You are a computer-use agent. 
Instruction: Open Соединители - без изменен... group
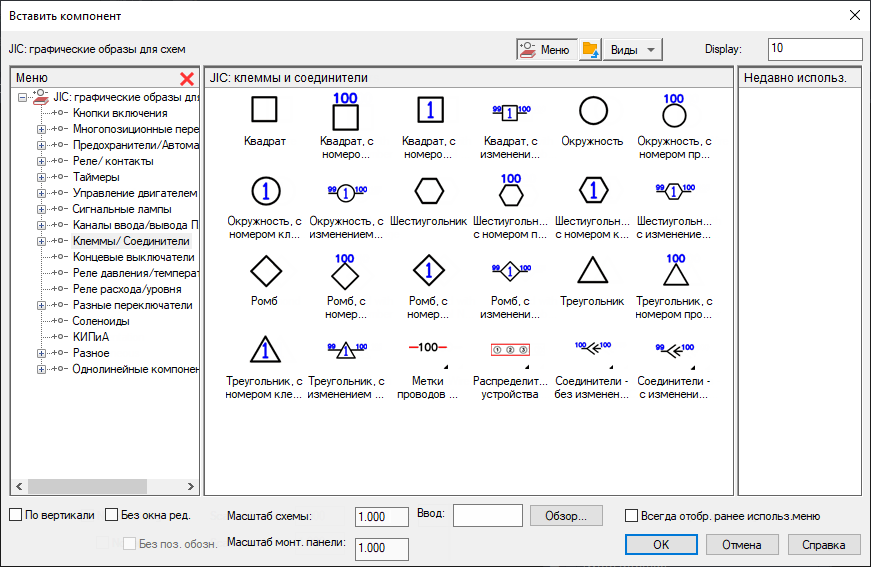[593, 348]
